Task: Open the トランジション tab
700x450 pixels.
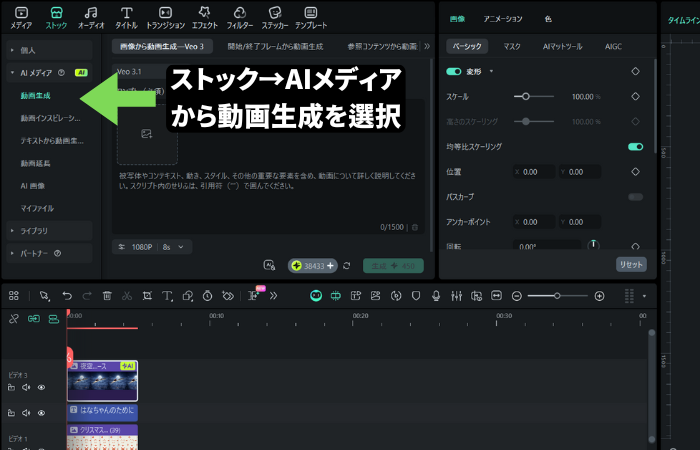Action: (x=166, y=18)
